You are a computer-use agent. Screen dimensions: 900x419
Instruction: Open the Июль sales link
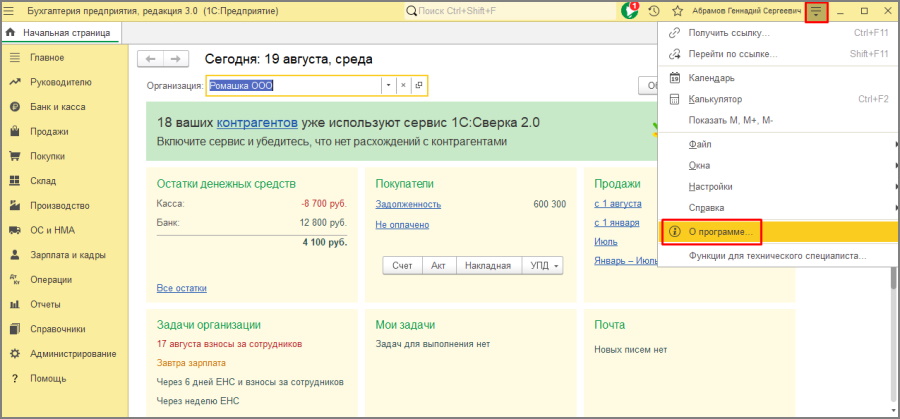tap(606, 242)
